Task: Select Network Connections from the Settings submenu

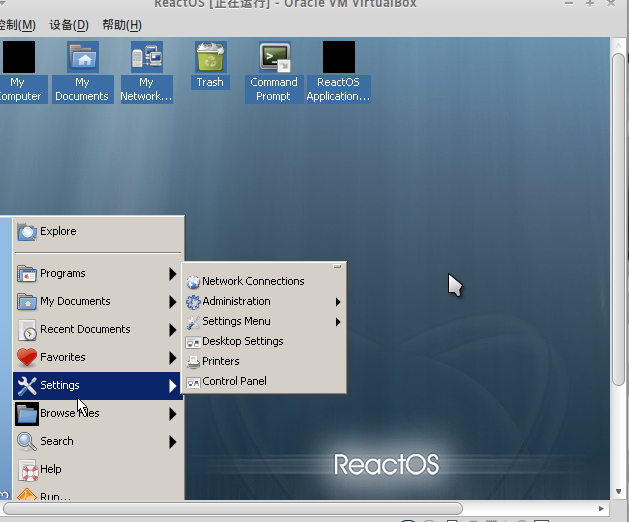Action: (264, 281)
